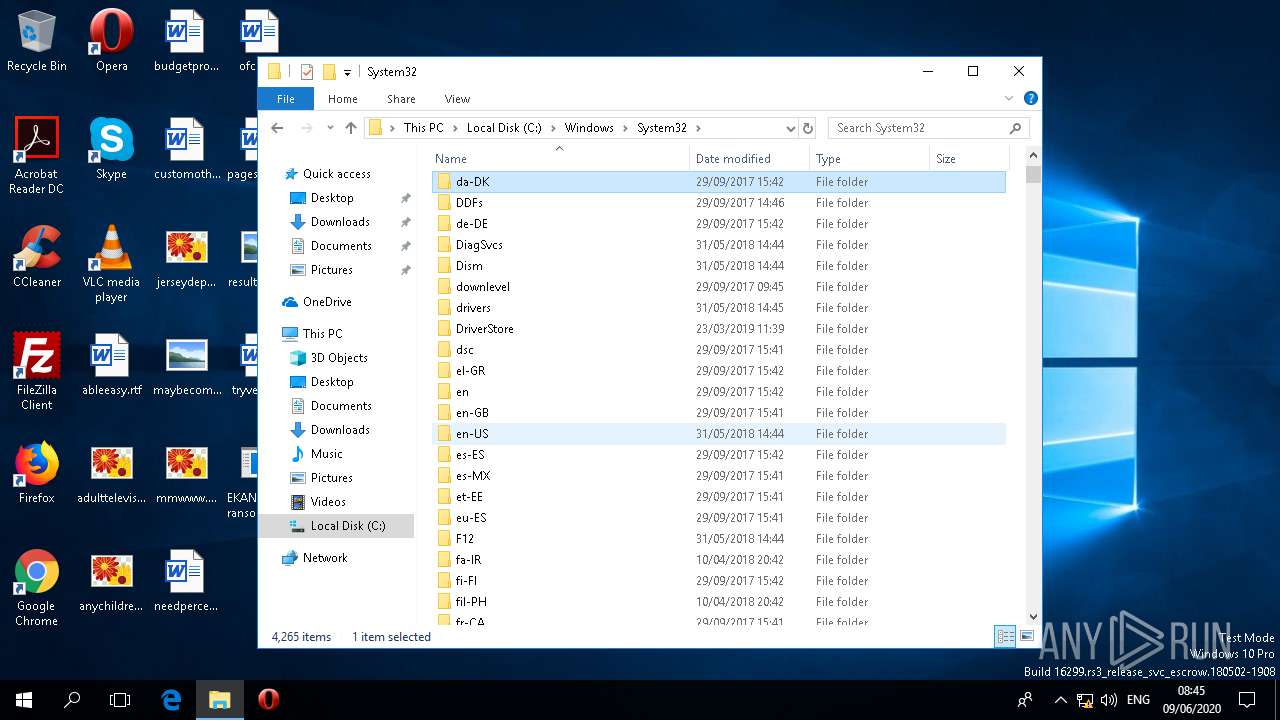
Task: Select OneDrive in navigation pane
Action: click(327, 302)
